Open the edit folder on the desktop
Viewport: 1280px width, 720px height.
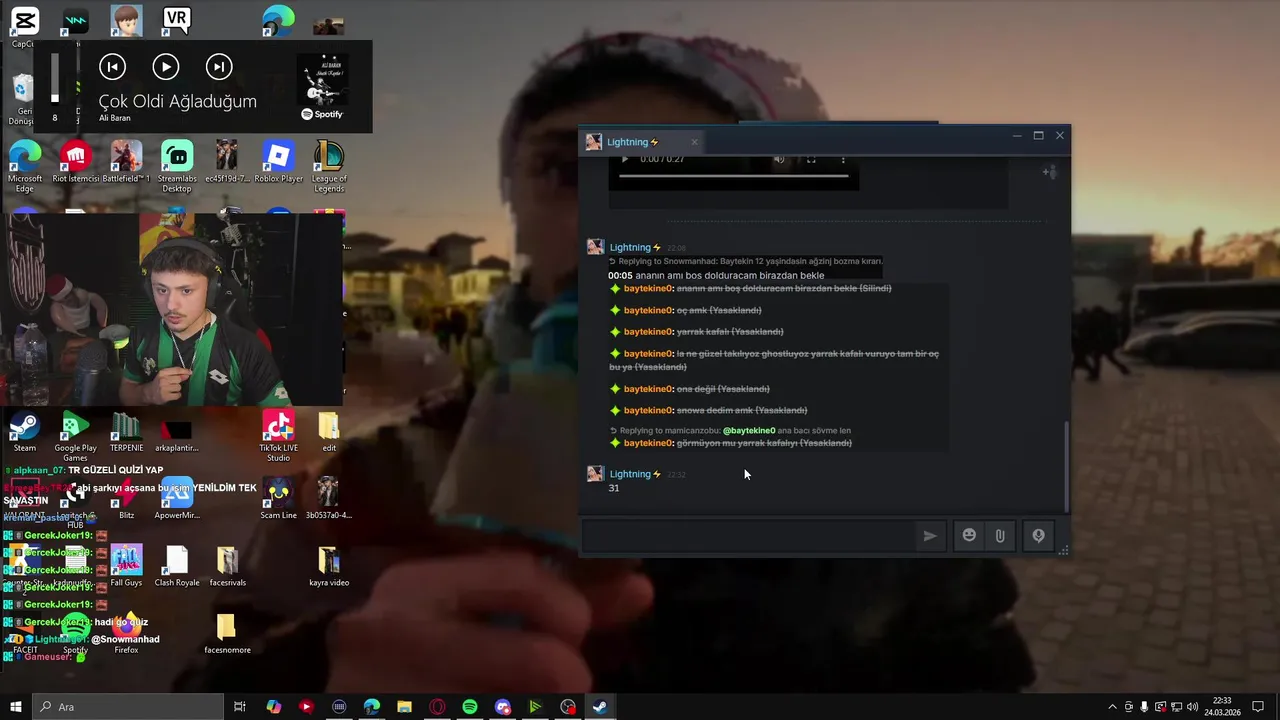pyautogui.click(x=329, y=432)
